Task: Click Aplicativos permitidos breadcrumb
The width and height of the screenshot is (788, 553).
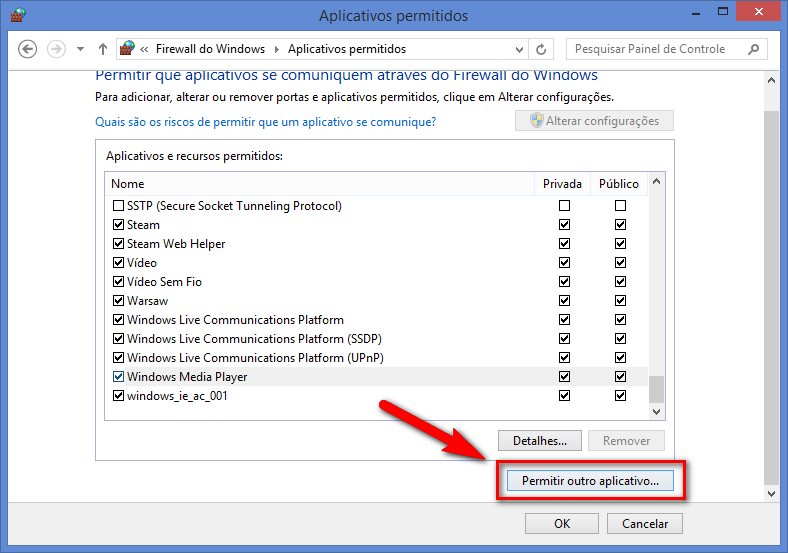Action: pyautogui.click(x=347, y=49)
